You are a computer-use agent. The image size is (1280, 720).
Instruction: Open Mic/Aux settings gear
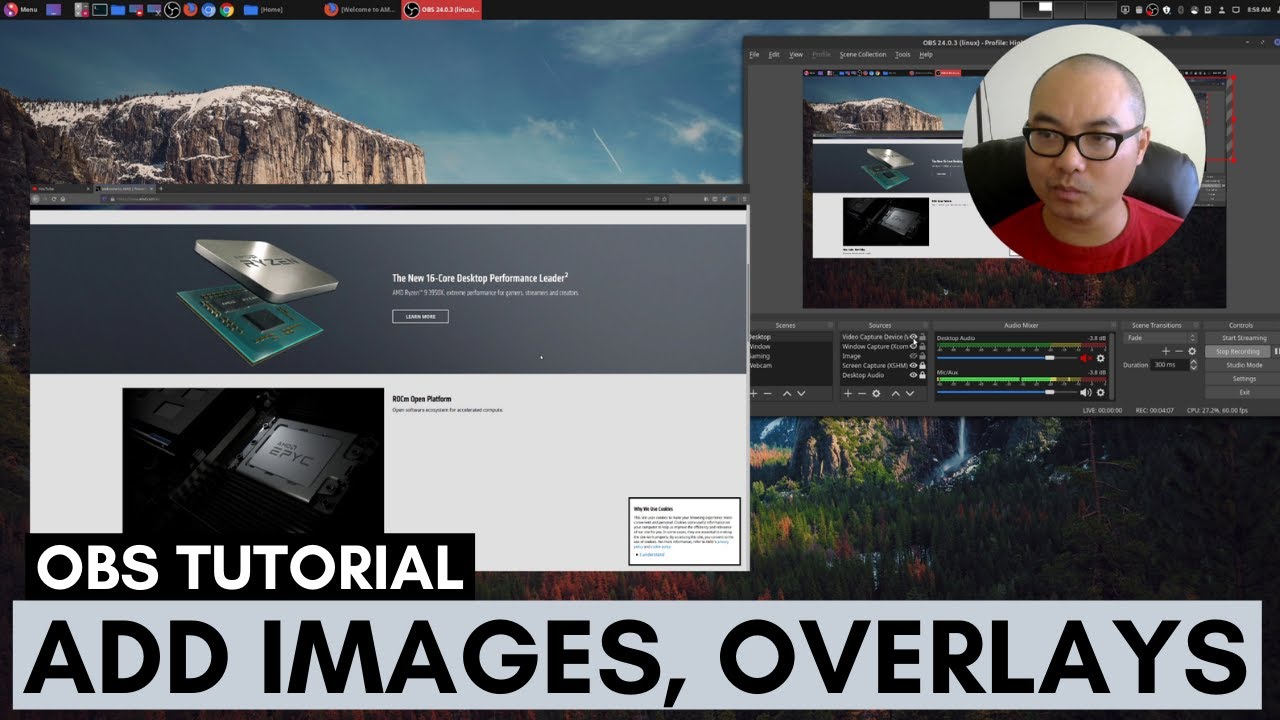1100,392
